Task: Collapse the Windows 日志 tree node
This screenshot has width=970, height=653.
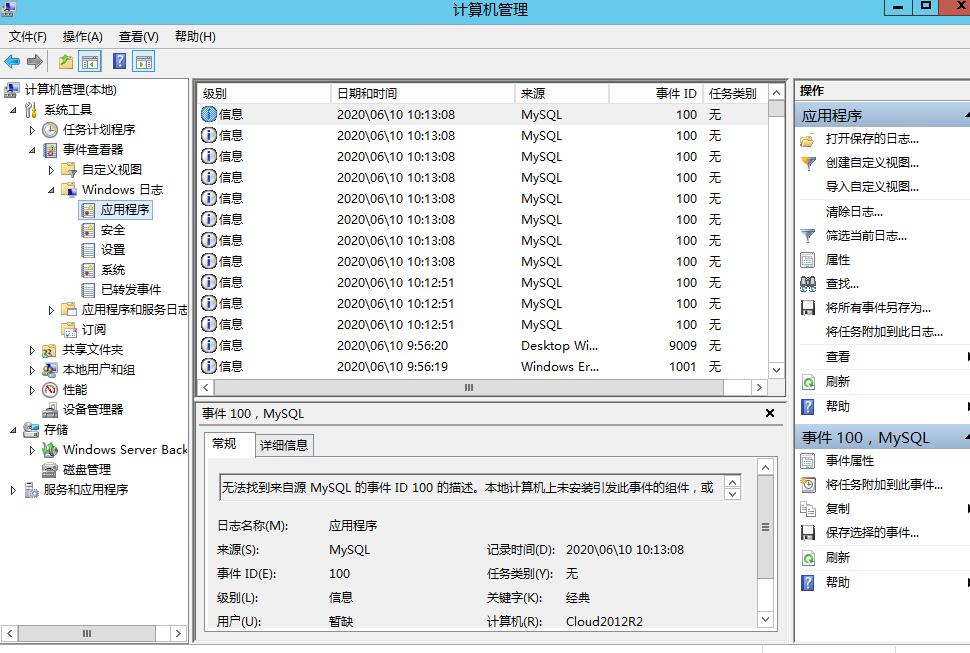Action: (x=51, y=190)
